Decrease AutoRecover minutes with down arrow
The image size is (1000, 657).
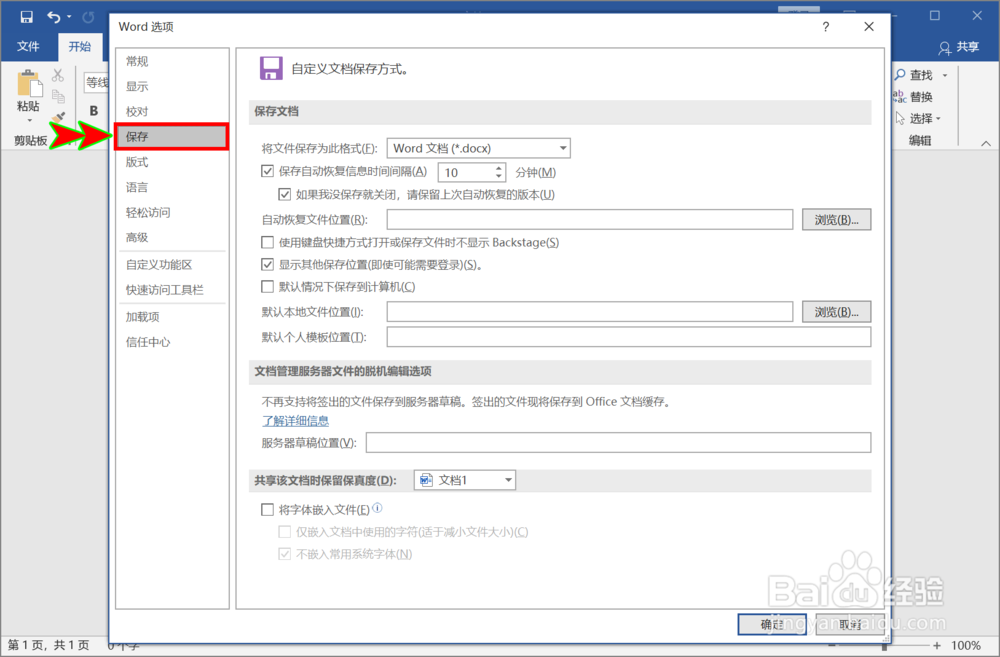coord(499,177)
